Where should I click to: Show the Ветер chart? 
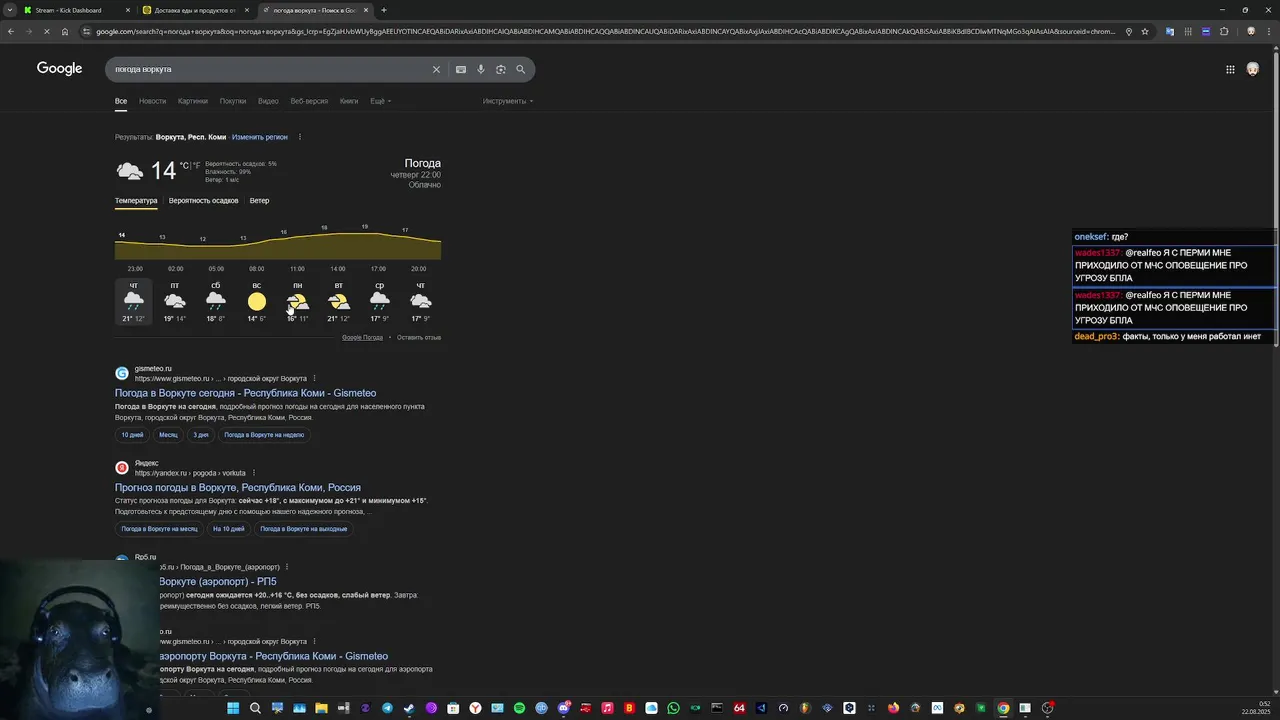[259, 201]
